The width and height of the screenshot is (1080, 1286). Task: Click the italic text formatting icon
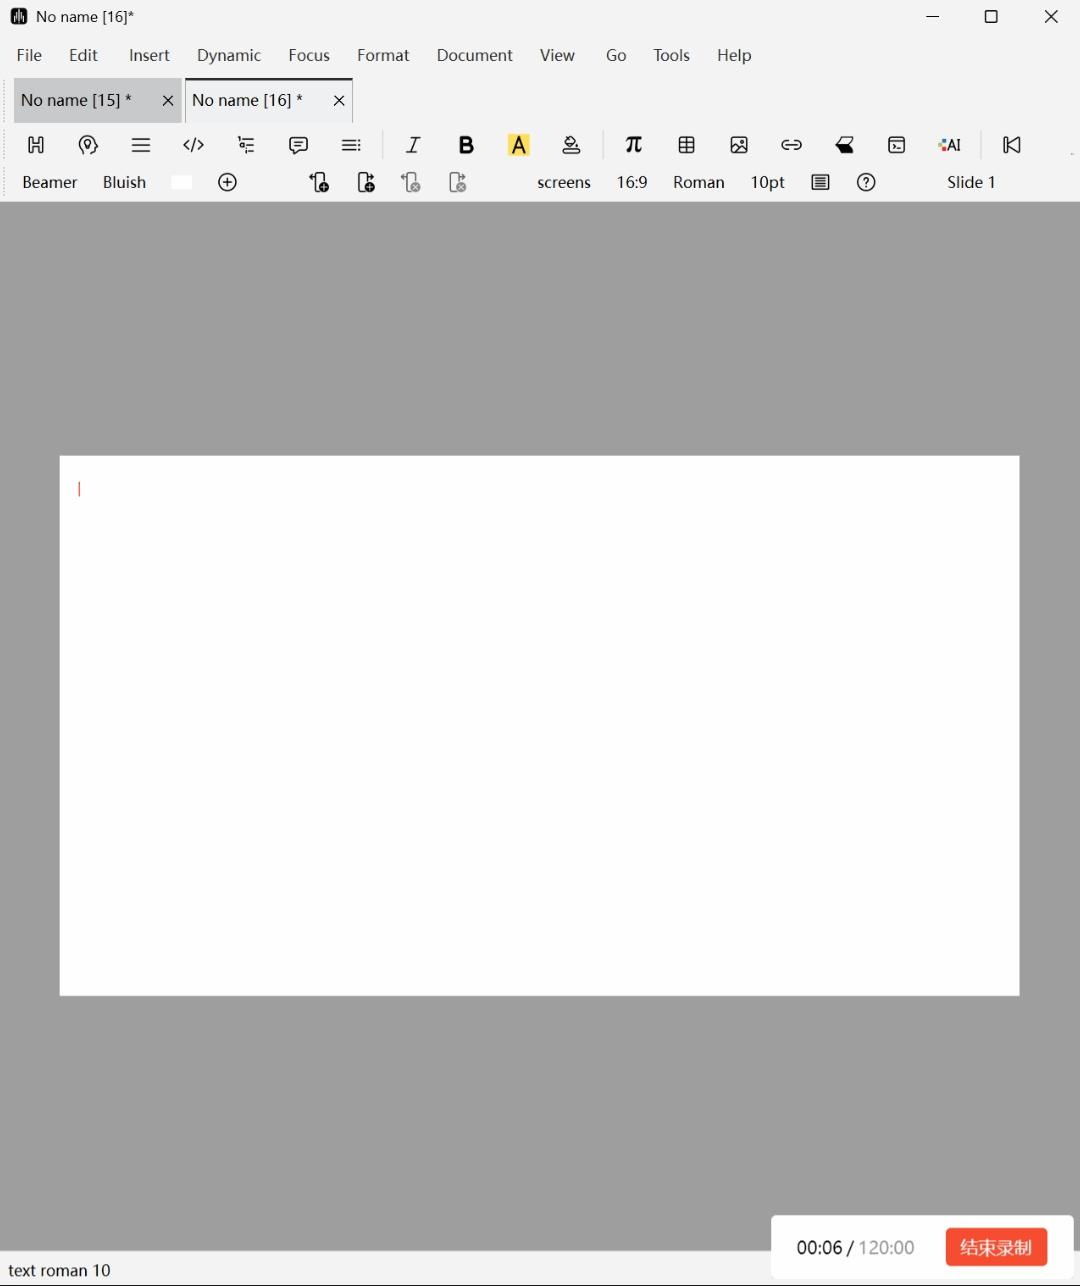[413, 145]
